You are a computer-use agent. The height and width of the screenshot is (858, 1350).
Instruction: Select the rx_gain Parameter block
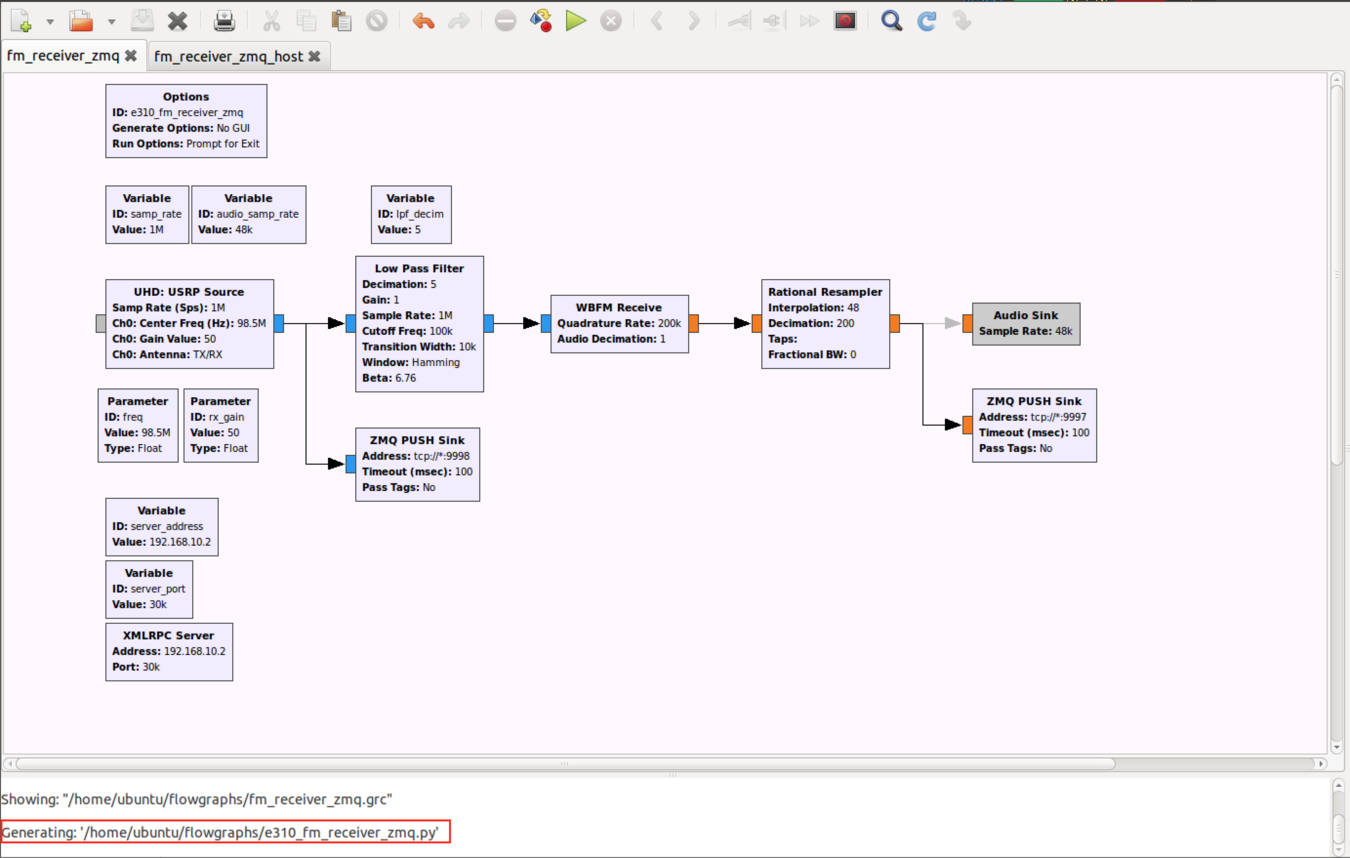[x=221, y=426]
